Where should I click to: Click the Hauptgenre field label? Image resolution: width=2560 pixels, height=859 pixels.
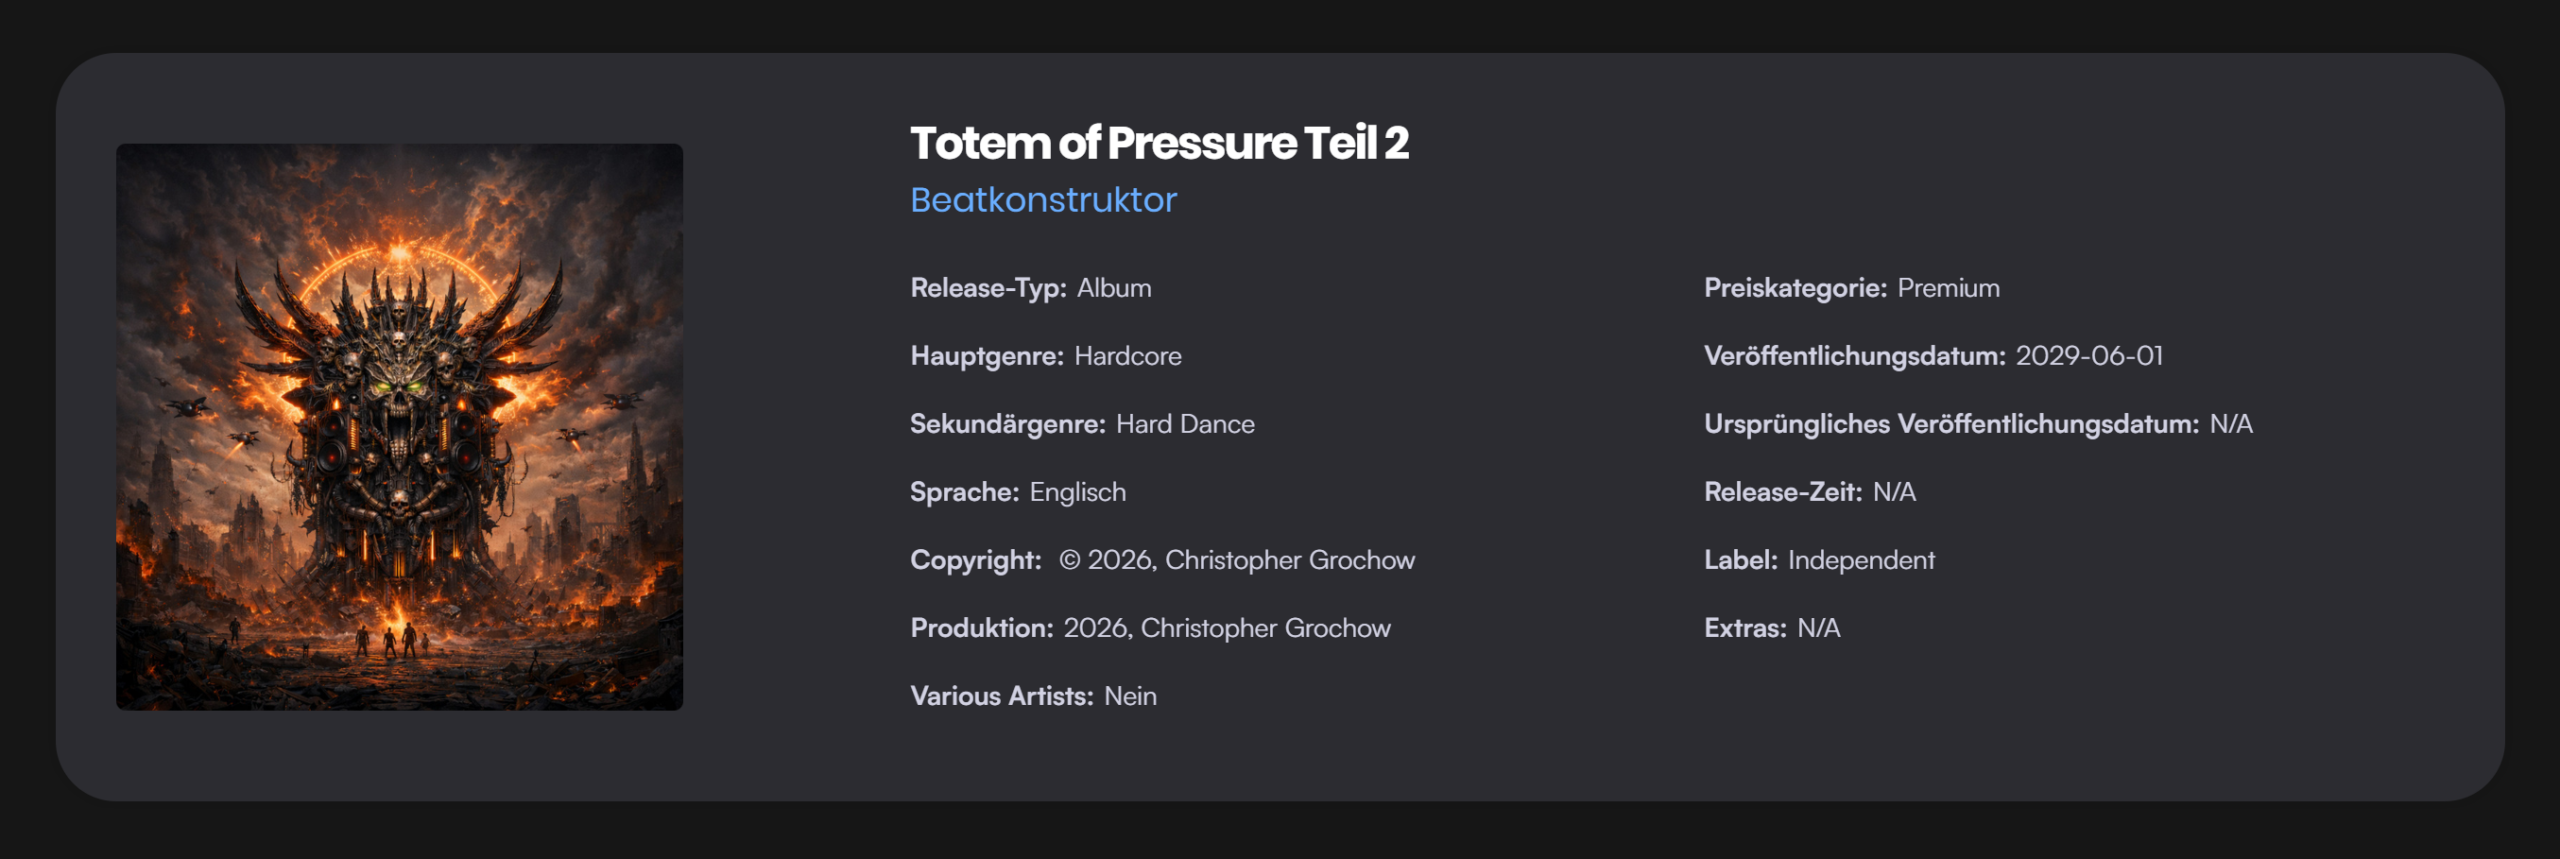pos(986,356)
